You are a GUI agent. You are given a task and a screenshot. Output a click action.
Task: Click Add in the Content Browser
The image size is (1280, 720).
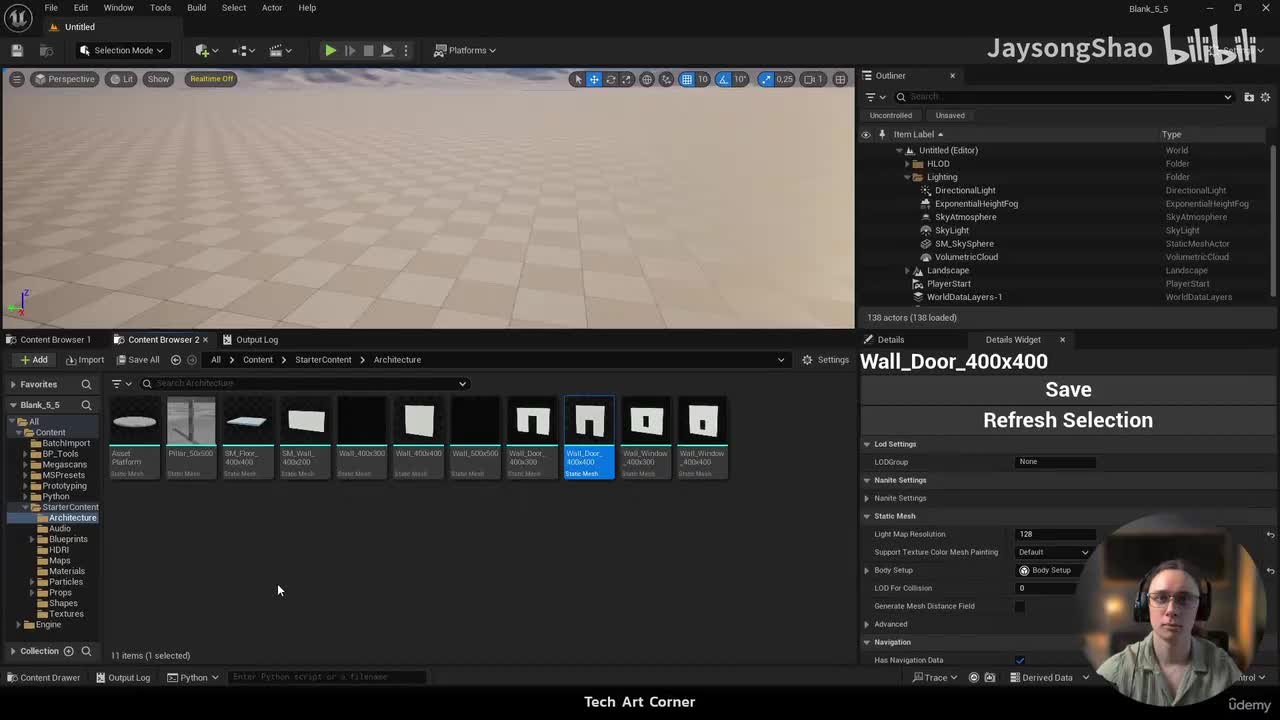click(x=33, y=360)
